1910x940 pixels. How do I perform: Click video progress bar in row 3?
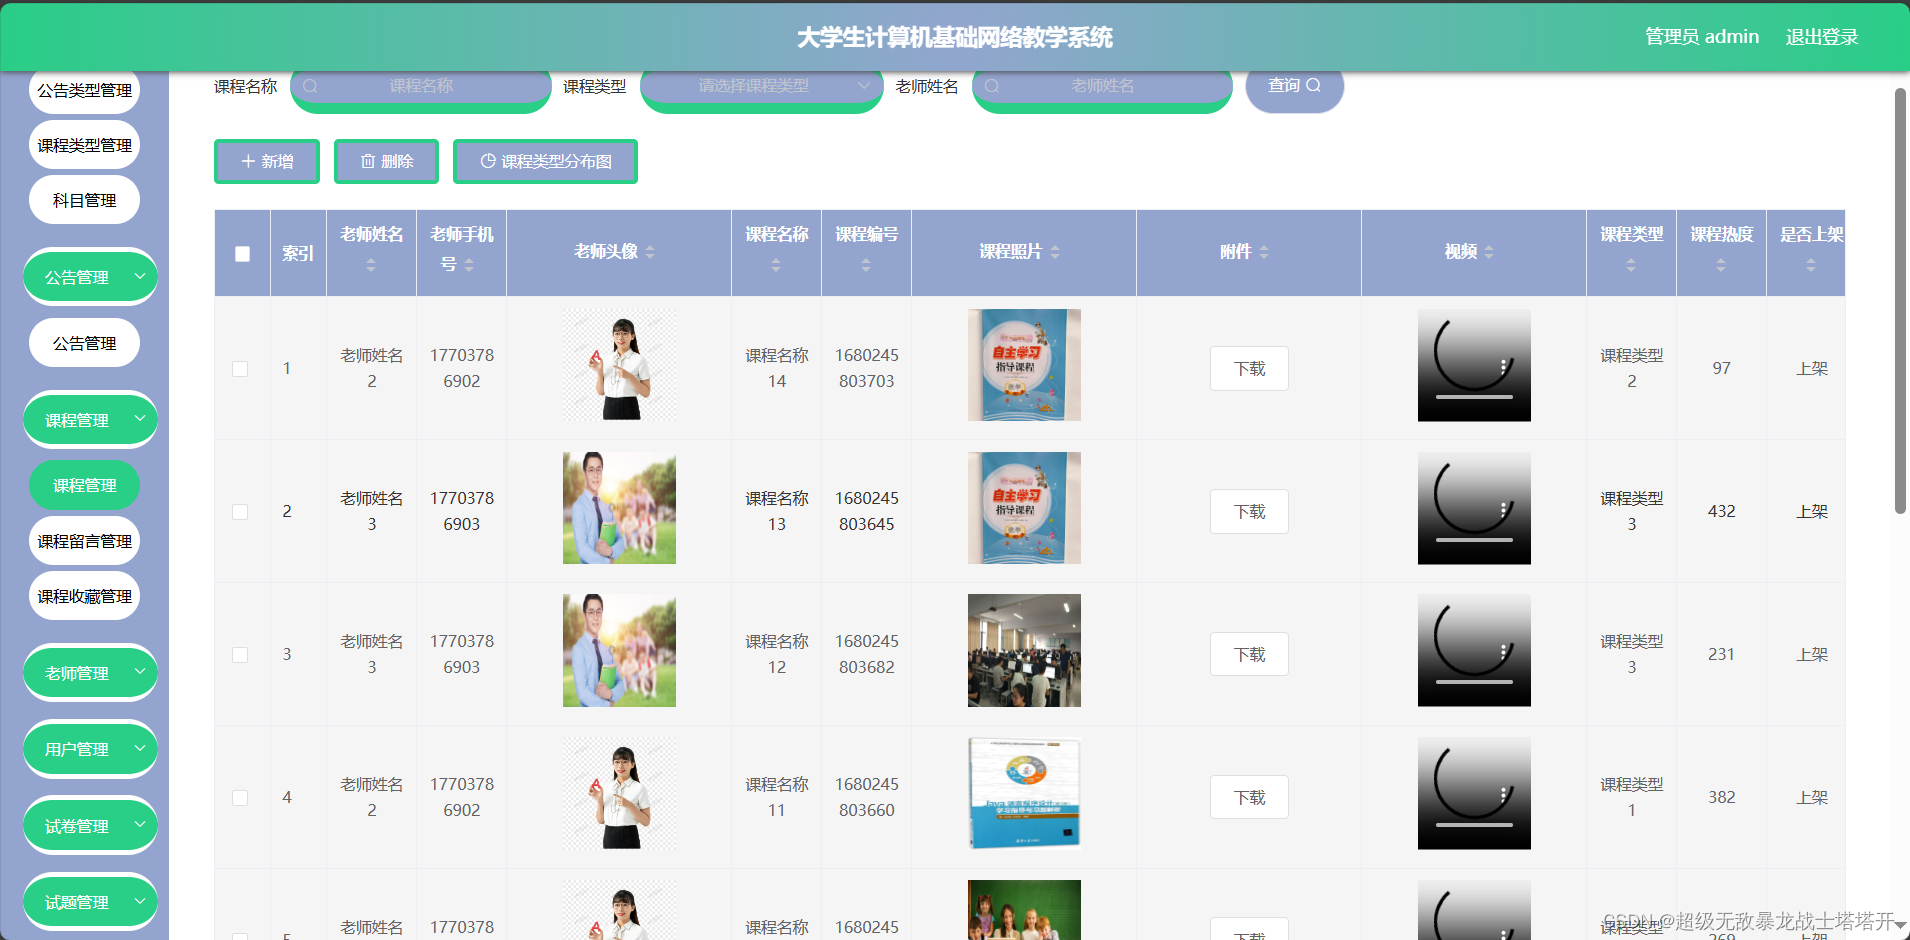1474,683
